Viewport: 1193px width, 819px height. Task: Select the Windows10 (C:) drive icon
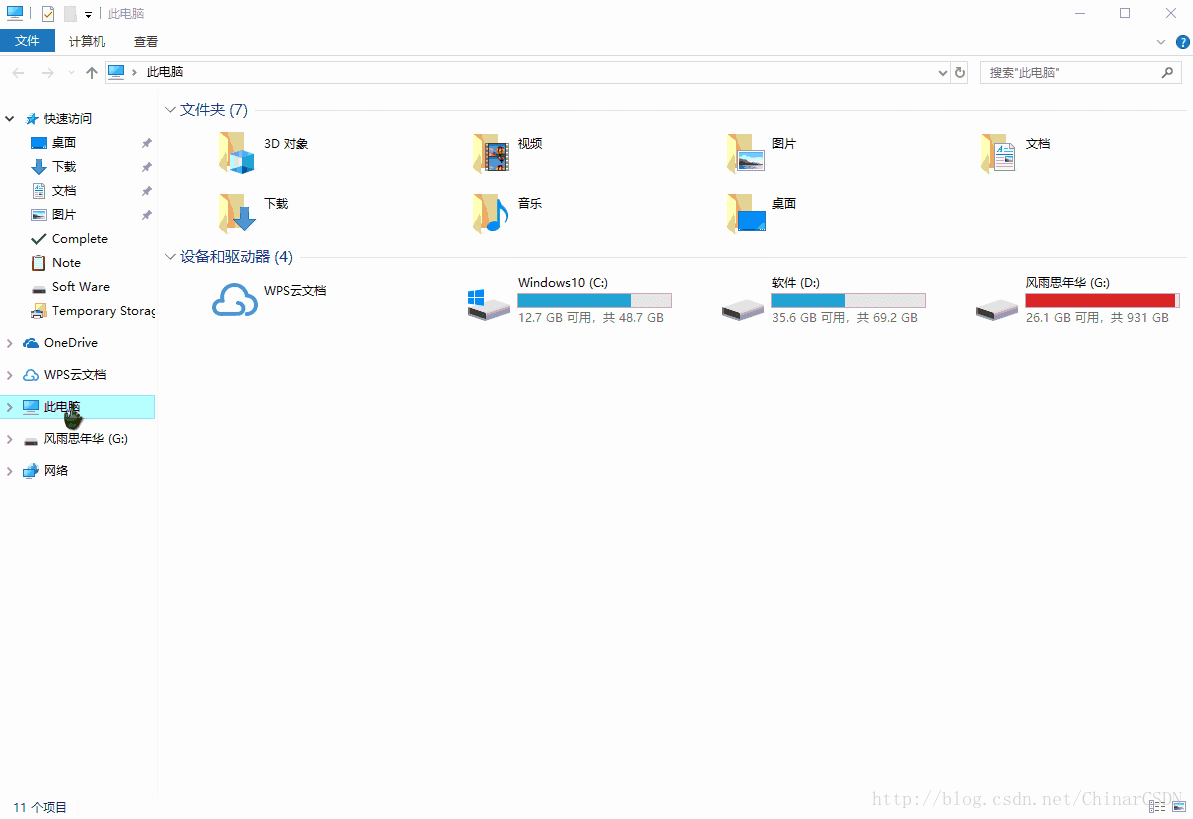[488, 304]
